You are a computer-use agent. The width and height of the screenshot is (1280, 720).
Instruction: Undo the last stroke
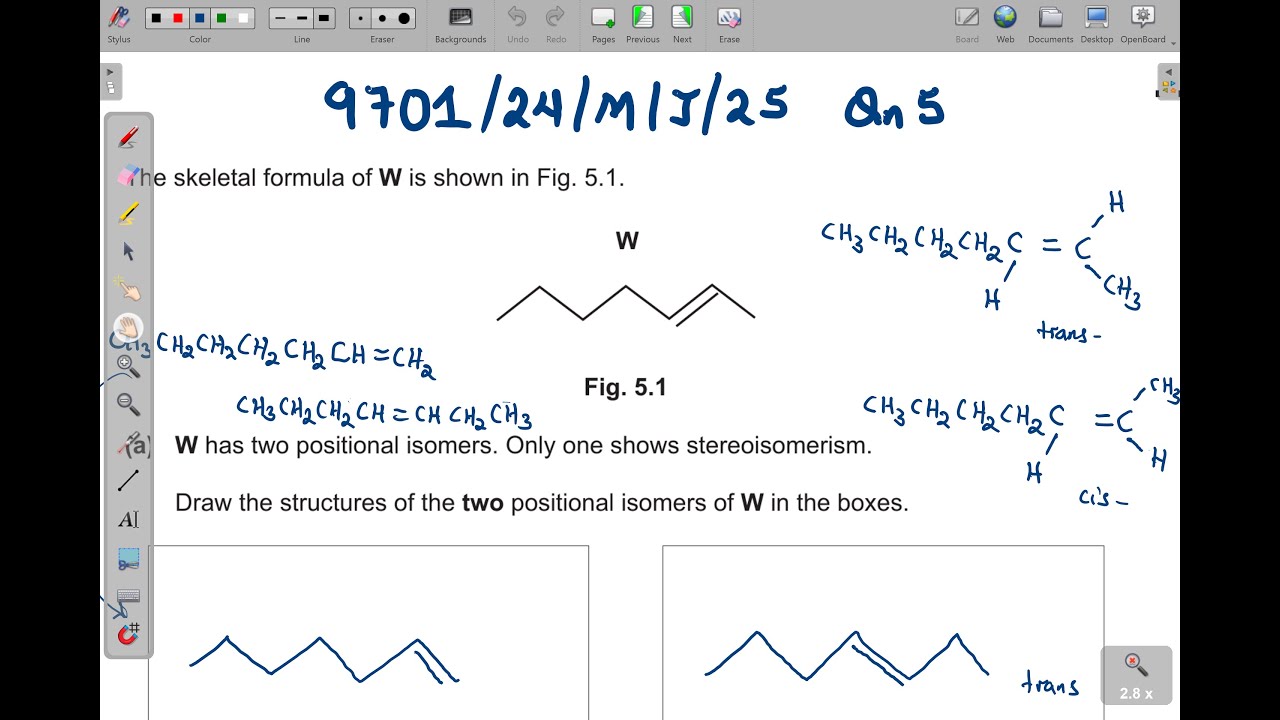click(x=517, y=24)
